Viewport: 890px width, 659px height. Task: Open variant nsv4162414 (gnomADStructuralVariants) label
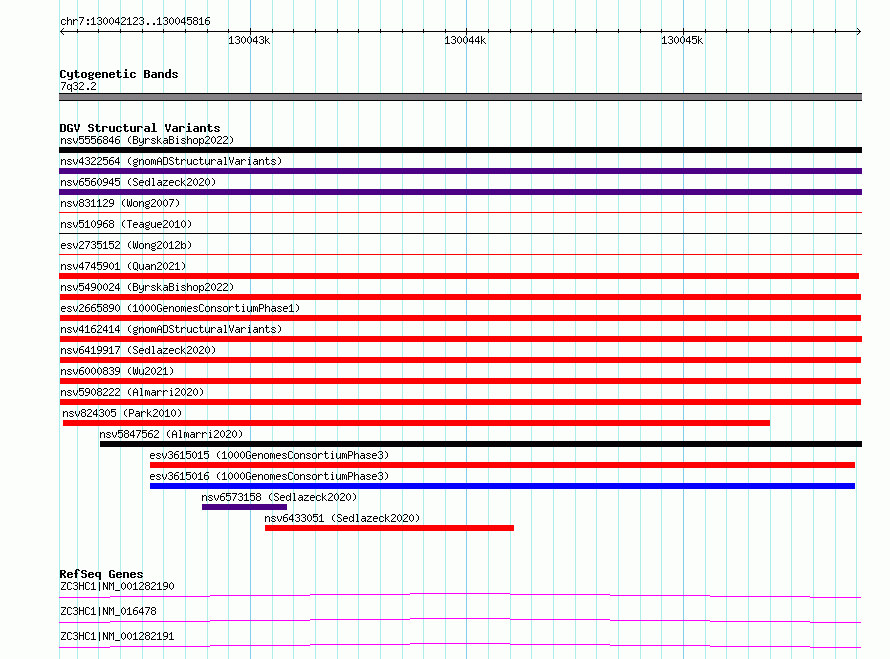click(x=171, y=329)
